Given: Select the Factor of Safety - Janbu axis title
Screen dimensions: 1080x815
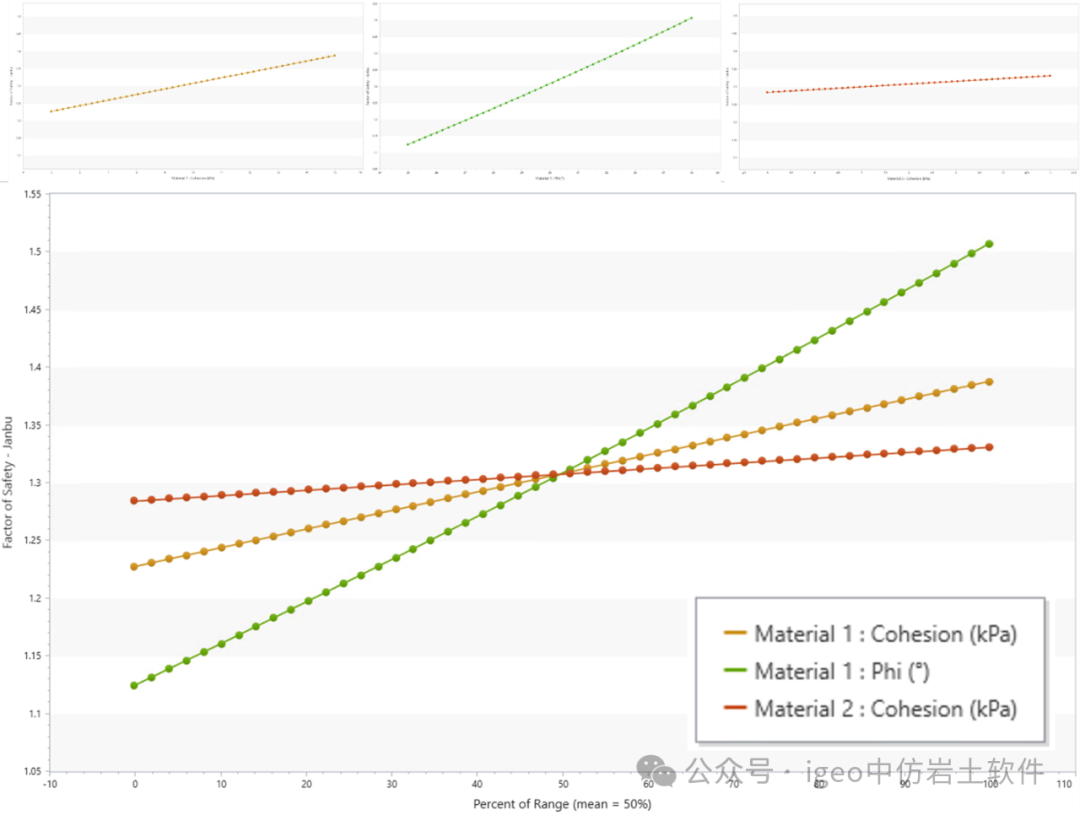Looking at the screenshot, I should click(x=9, y=483).
